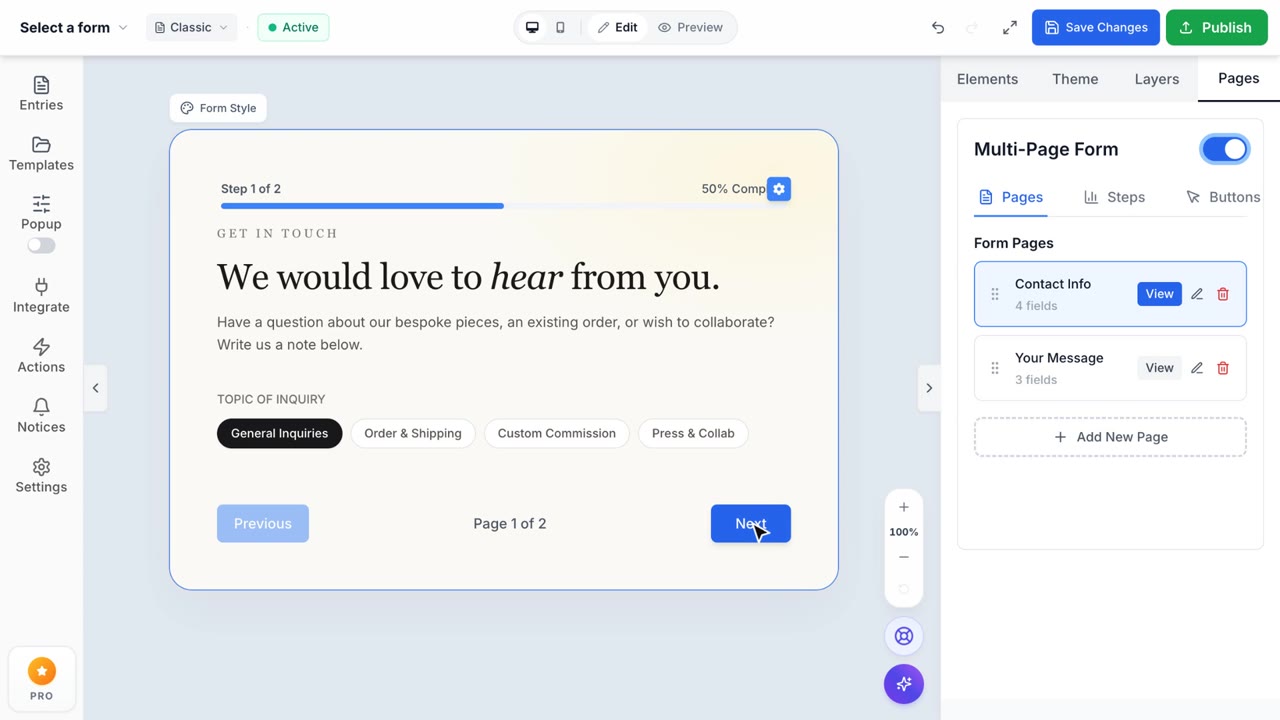Viewport: 1280px width, 720px height.
Task: Toggle the Multi-Page Form switch
Action: pos(1225,149)
